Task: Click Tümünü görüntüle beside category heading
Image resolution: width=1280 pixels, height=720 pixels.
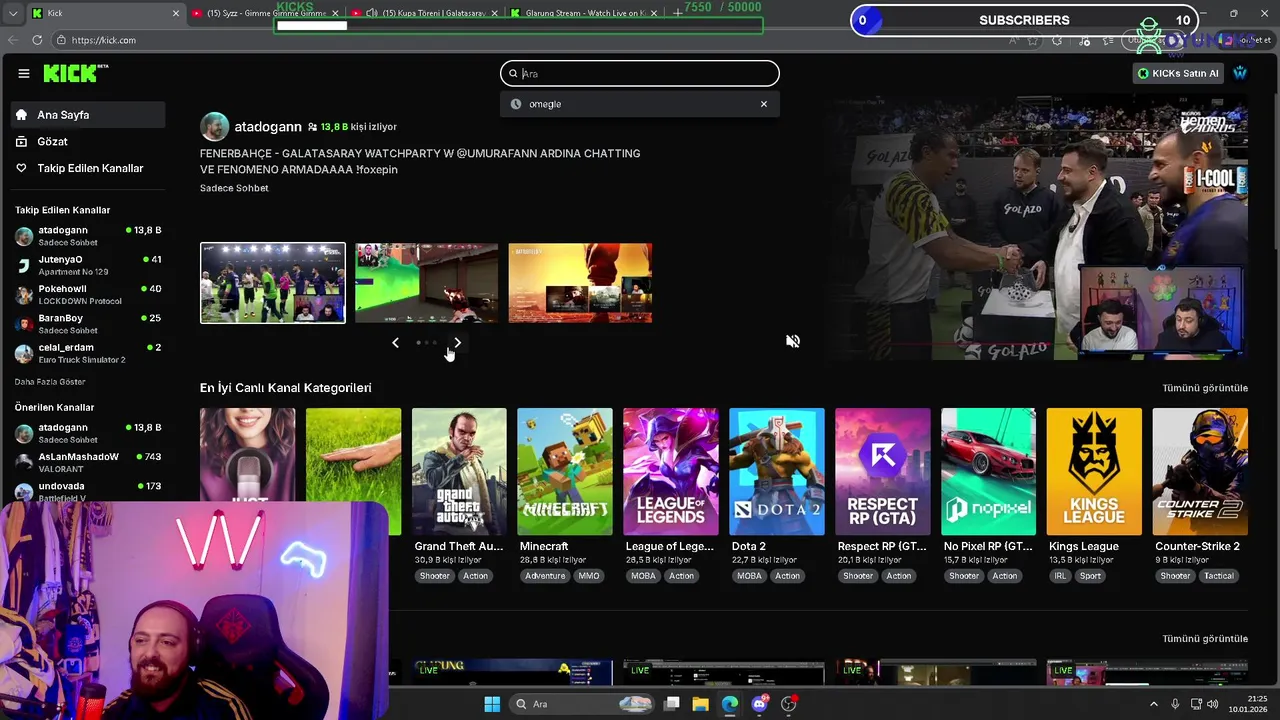Action: 1205,388
